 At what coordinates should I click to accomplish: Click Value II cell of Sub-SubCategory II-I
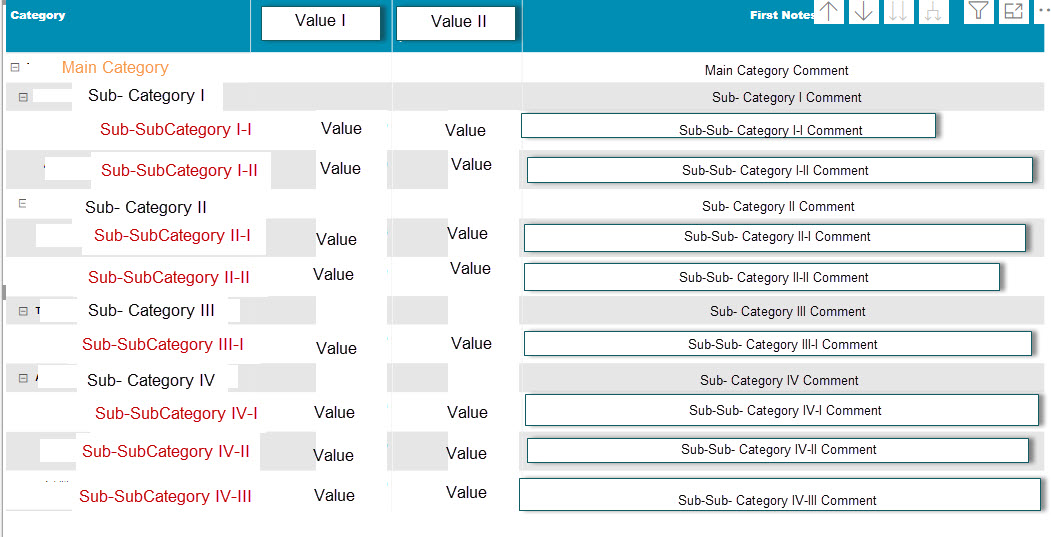(x=468, y=234)
